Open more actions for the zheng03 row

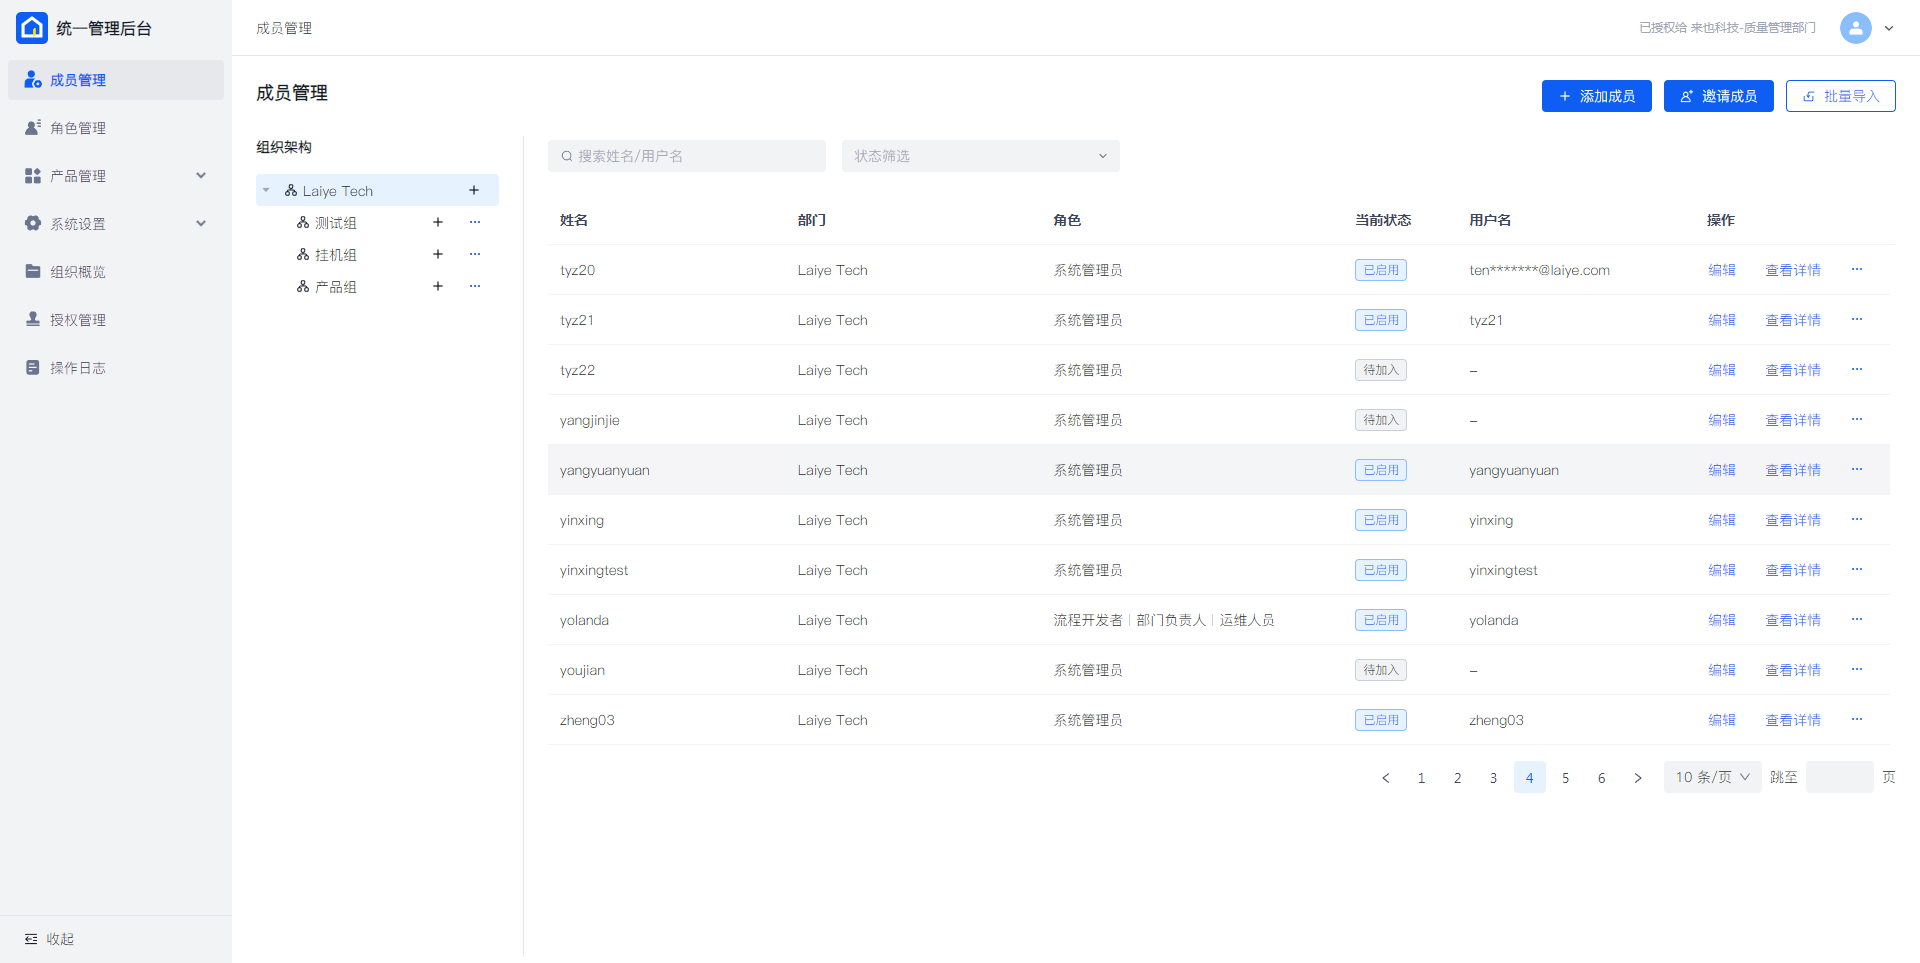click(1857, 719)
